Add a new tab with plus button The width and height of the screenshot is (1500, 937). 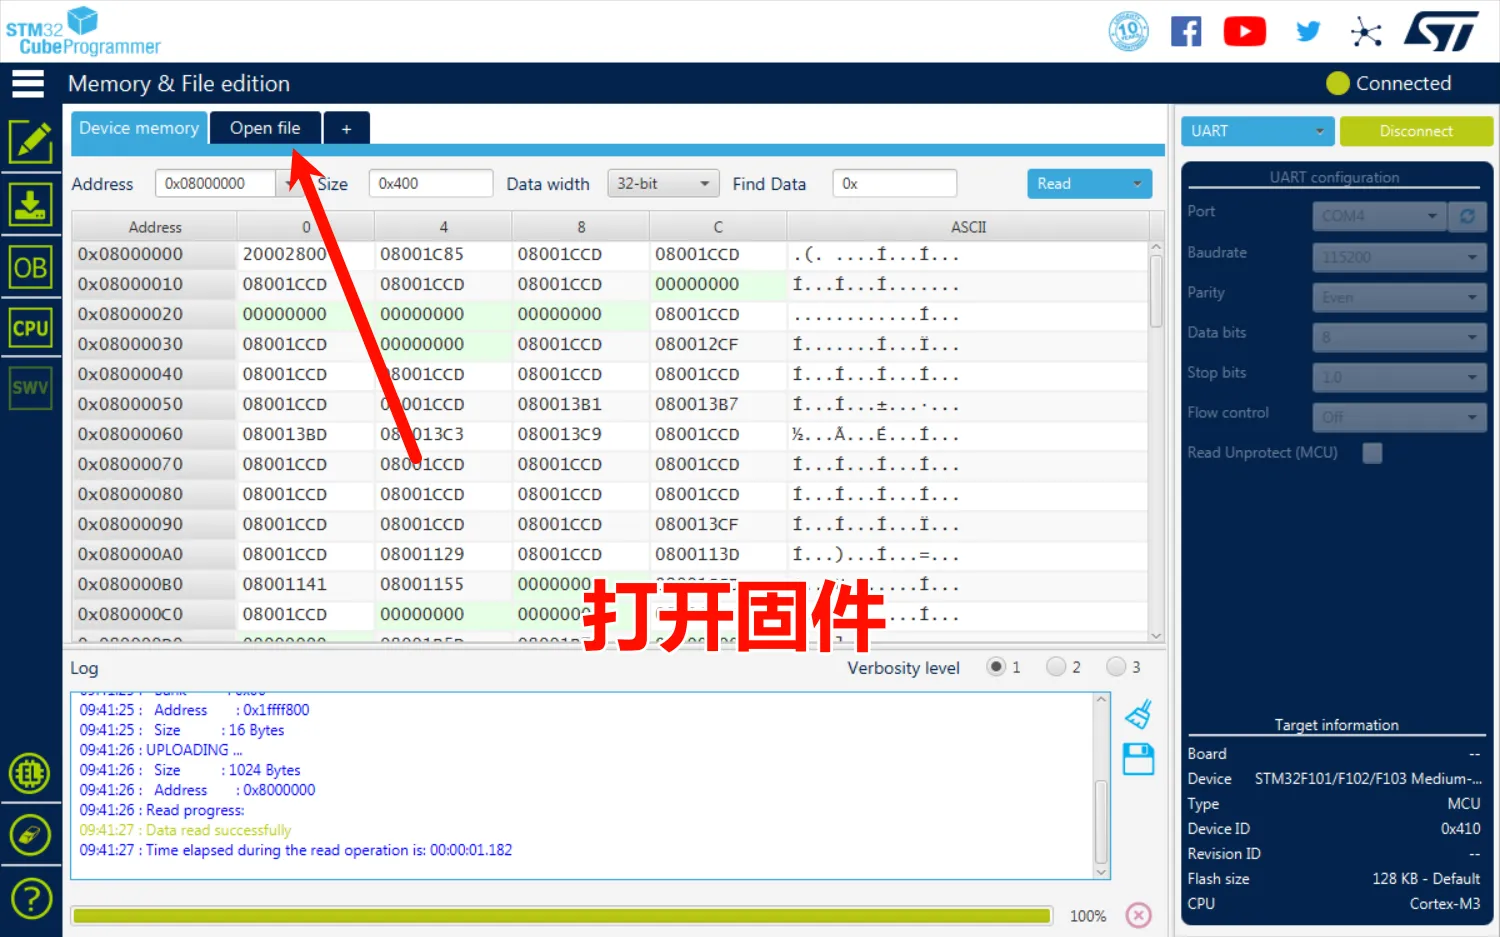[x=346, y=129]
